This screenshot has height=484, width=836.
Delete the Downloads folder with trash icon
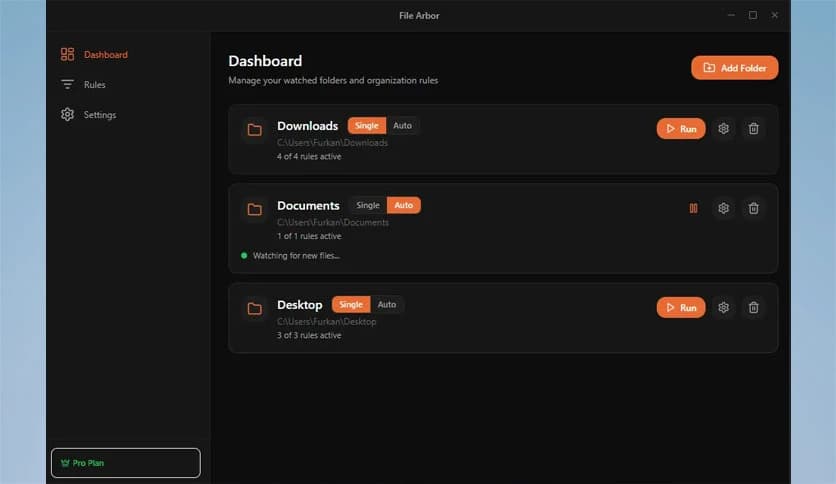coord(753,128)
